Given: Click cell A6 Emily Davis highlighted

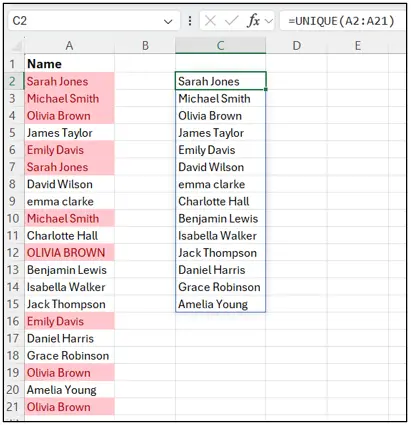Looking at the screenshot, I should (69, 150).
